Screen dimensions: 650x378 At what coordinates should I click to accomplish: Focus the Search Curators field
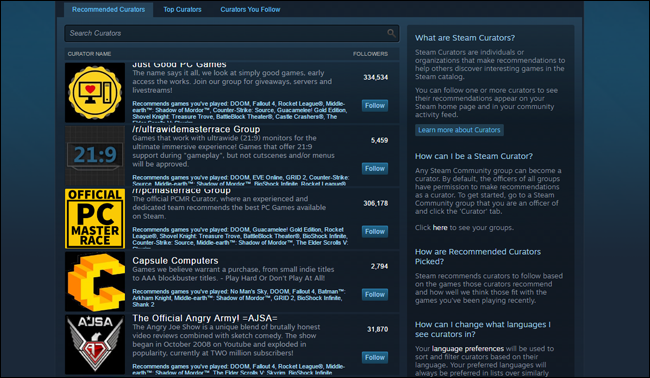click(232, 33)
